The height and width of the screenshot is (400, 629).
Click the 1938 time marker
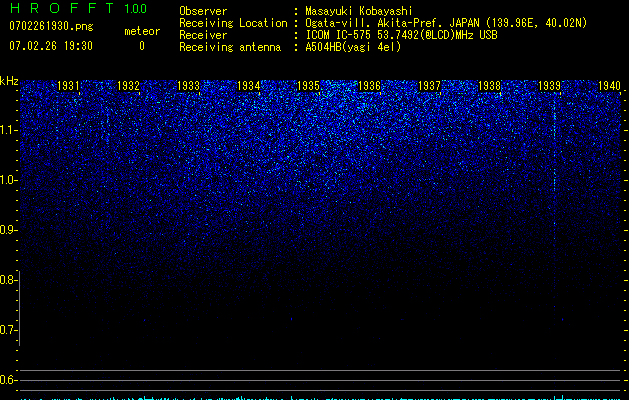[x=489, y=85]
